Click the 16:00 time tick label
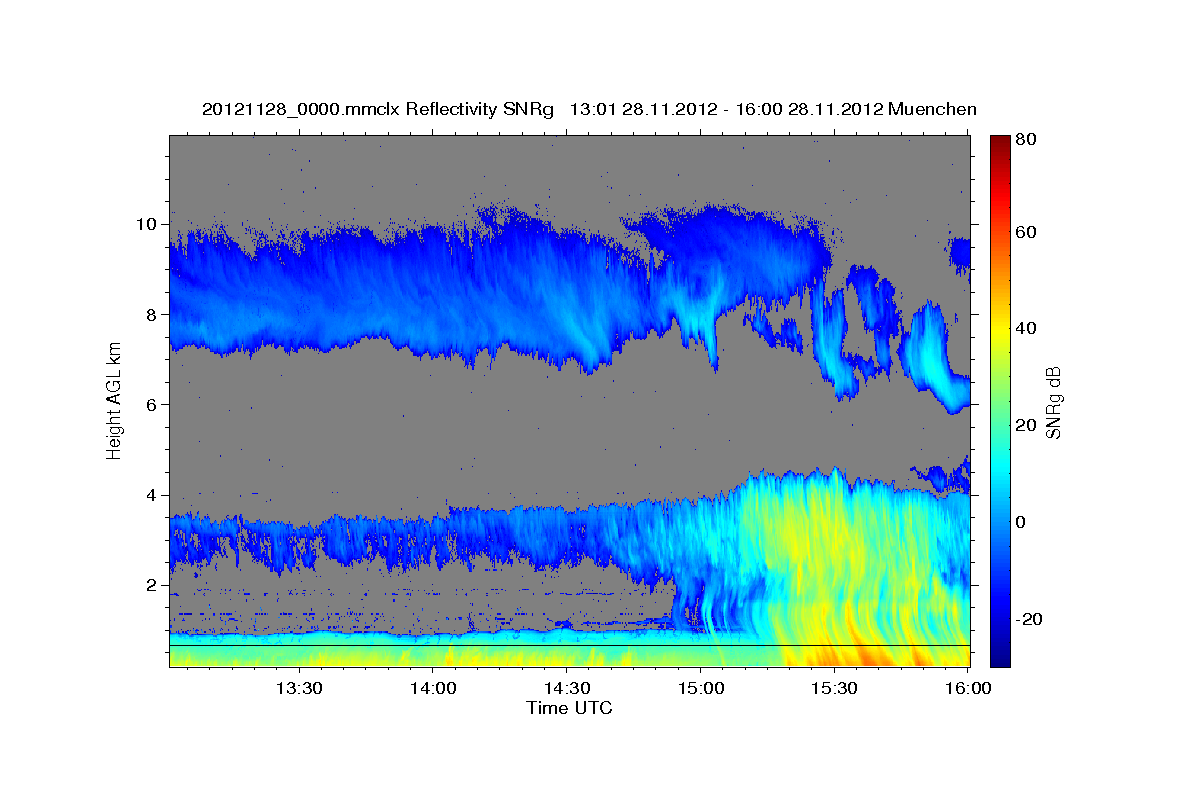 point(966,688)
